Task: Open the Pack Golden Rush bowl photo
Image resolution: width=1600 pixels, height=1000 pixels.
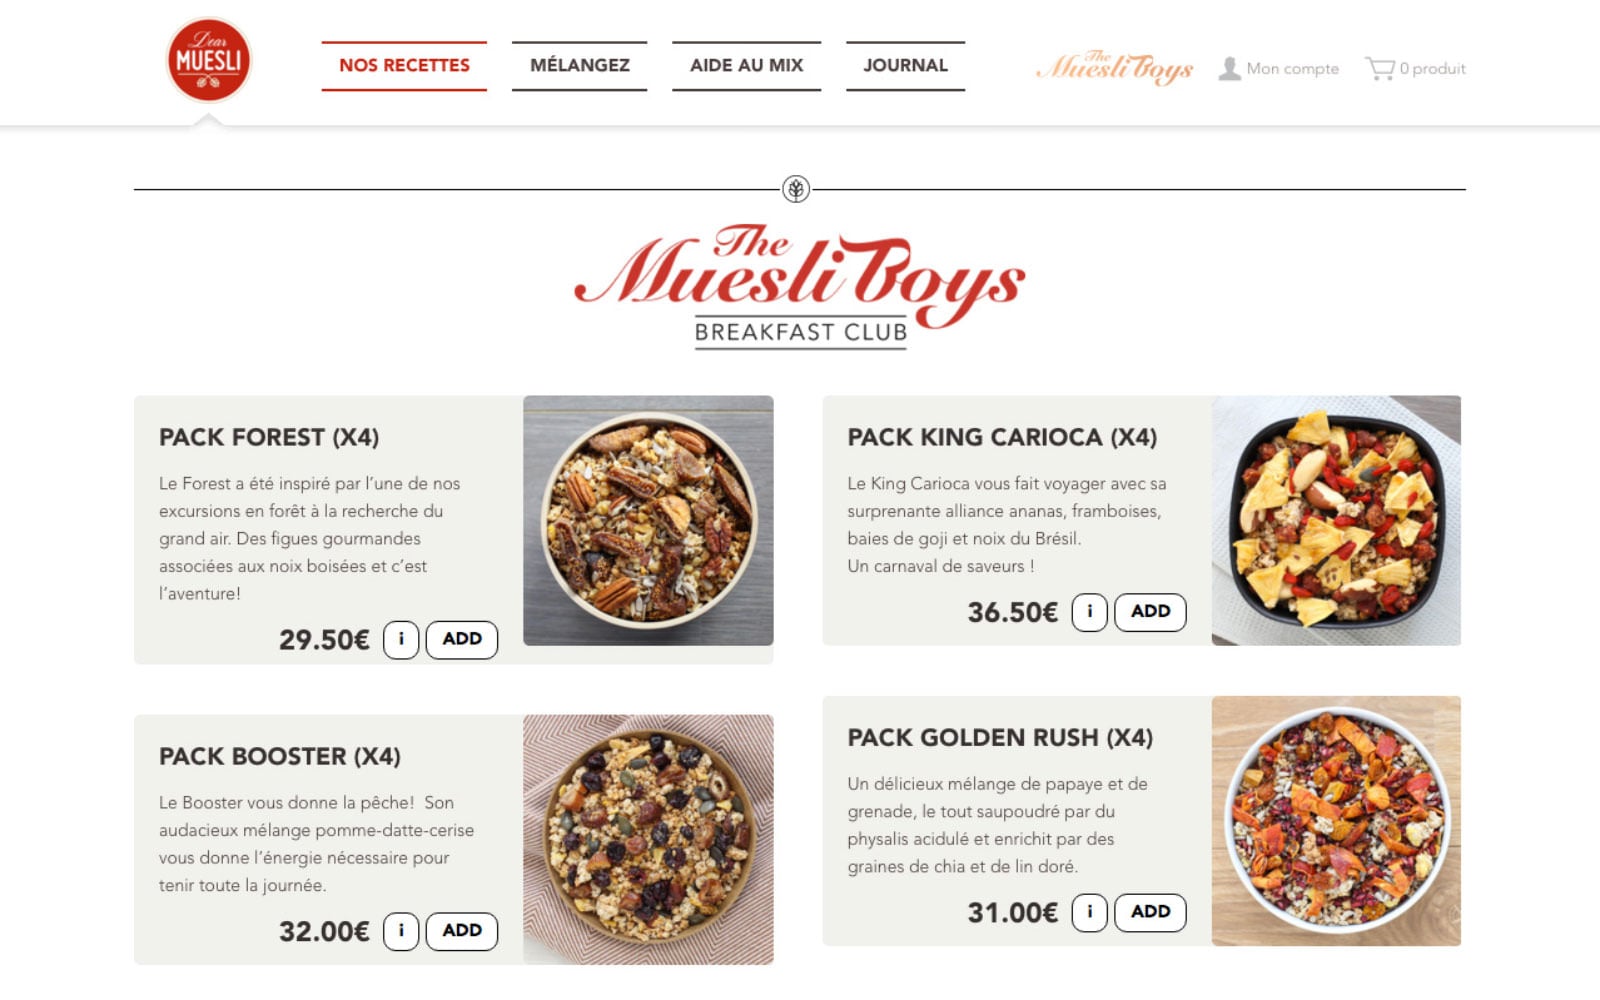Action: click(x=1336, y=821)
